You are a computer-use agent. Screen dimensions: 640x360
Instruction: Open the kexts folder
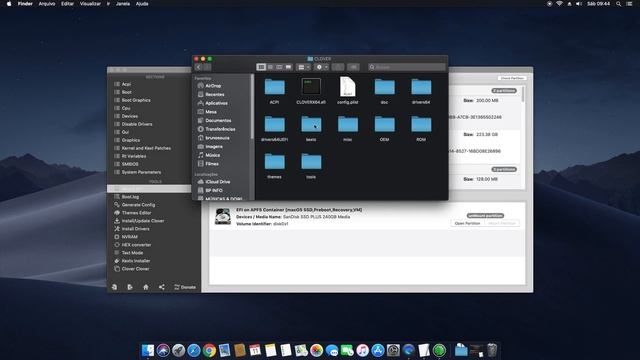pos(311,124)
